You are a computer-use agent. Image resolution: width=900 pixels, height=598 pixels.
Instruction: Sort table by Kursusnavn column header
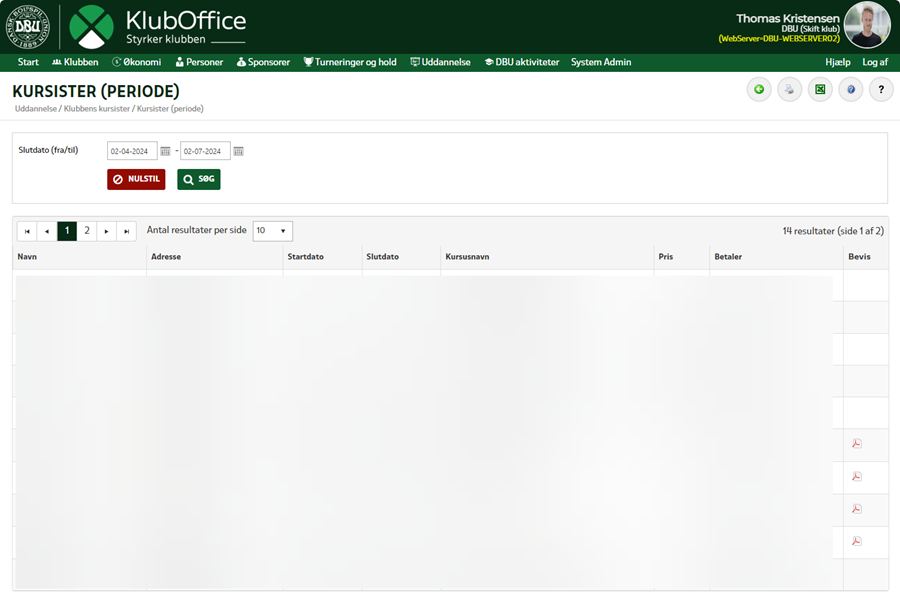tap(467, 257)
